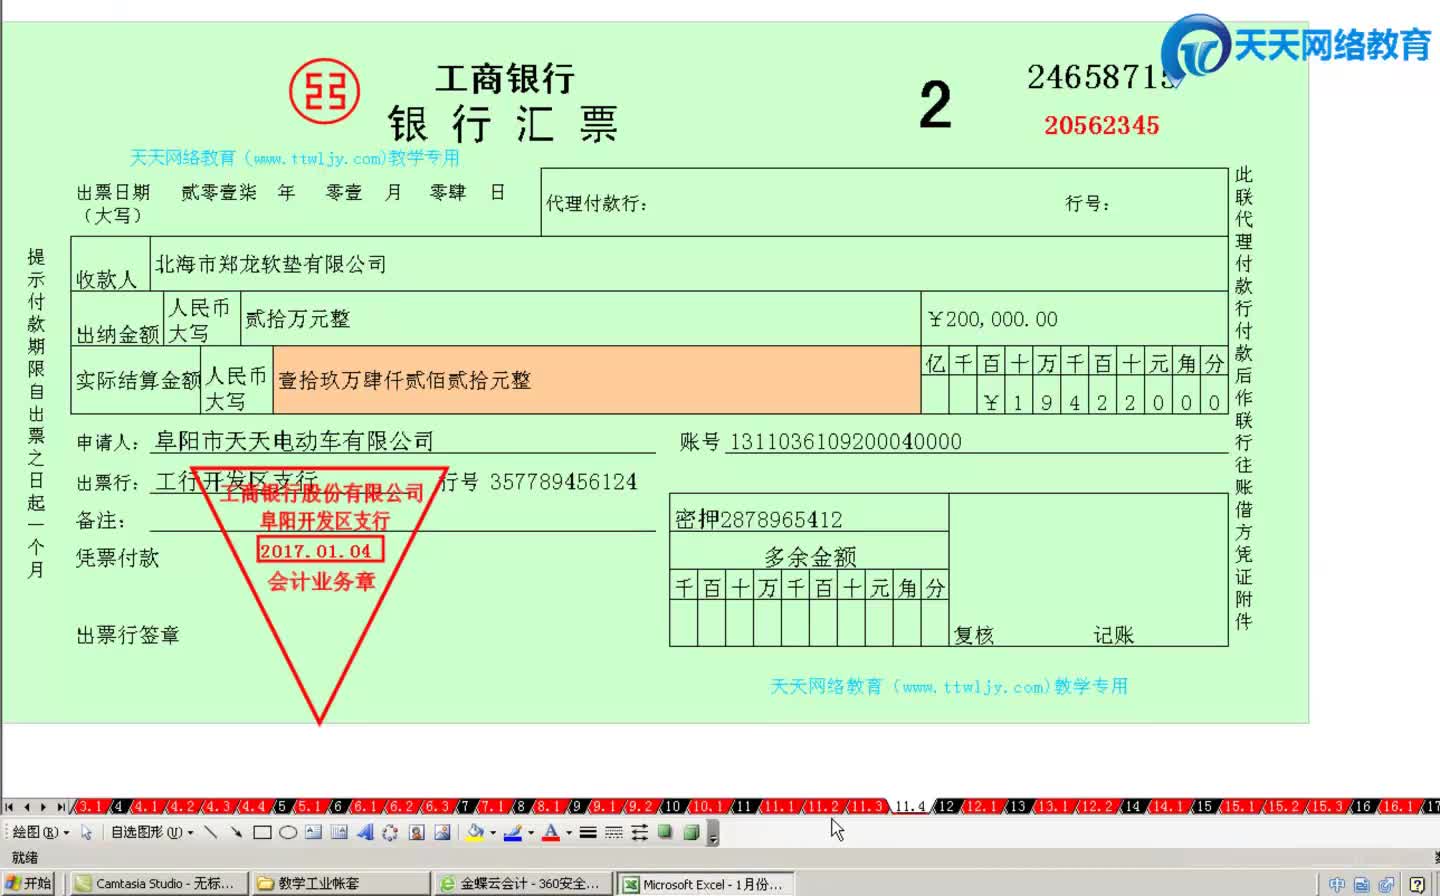Switch to sheet tab 11.4
1440x896 pixels.
pyautogui.click(x=908, y=808)
